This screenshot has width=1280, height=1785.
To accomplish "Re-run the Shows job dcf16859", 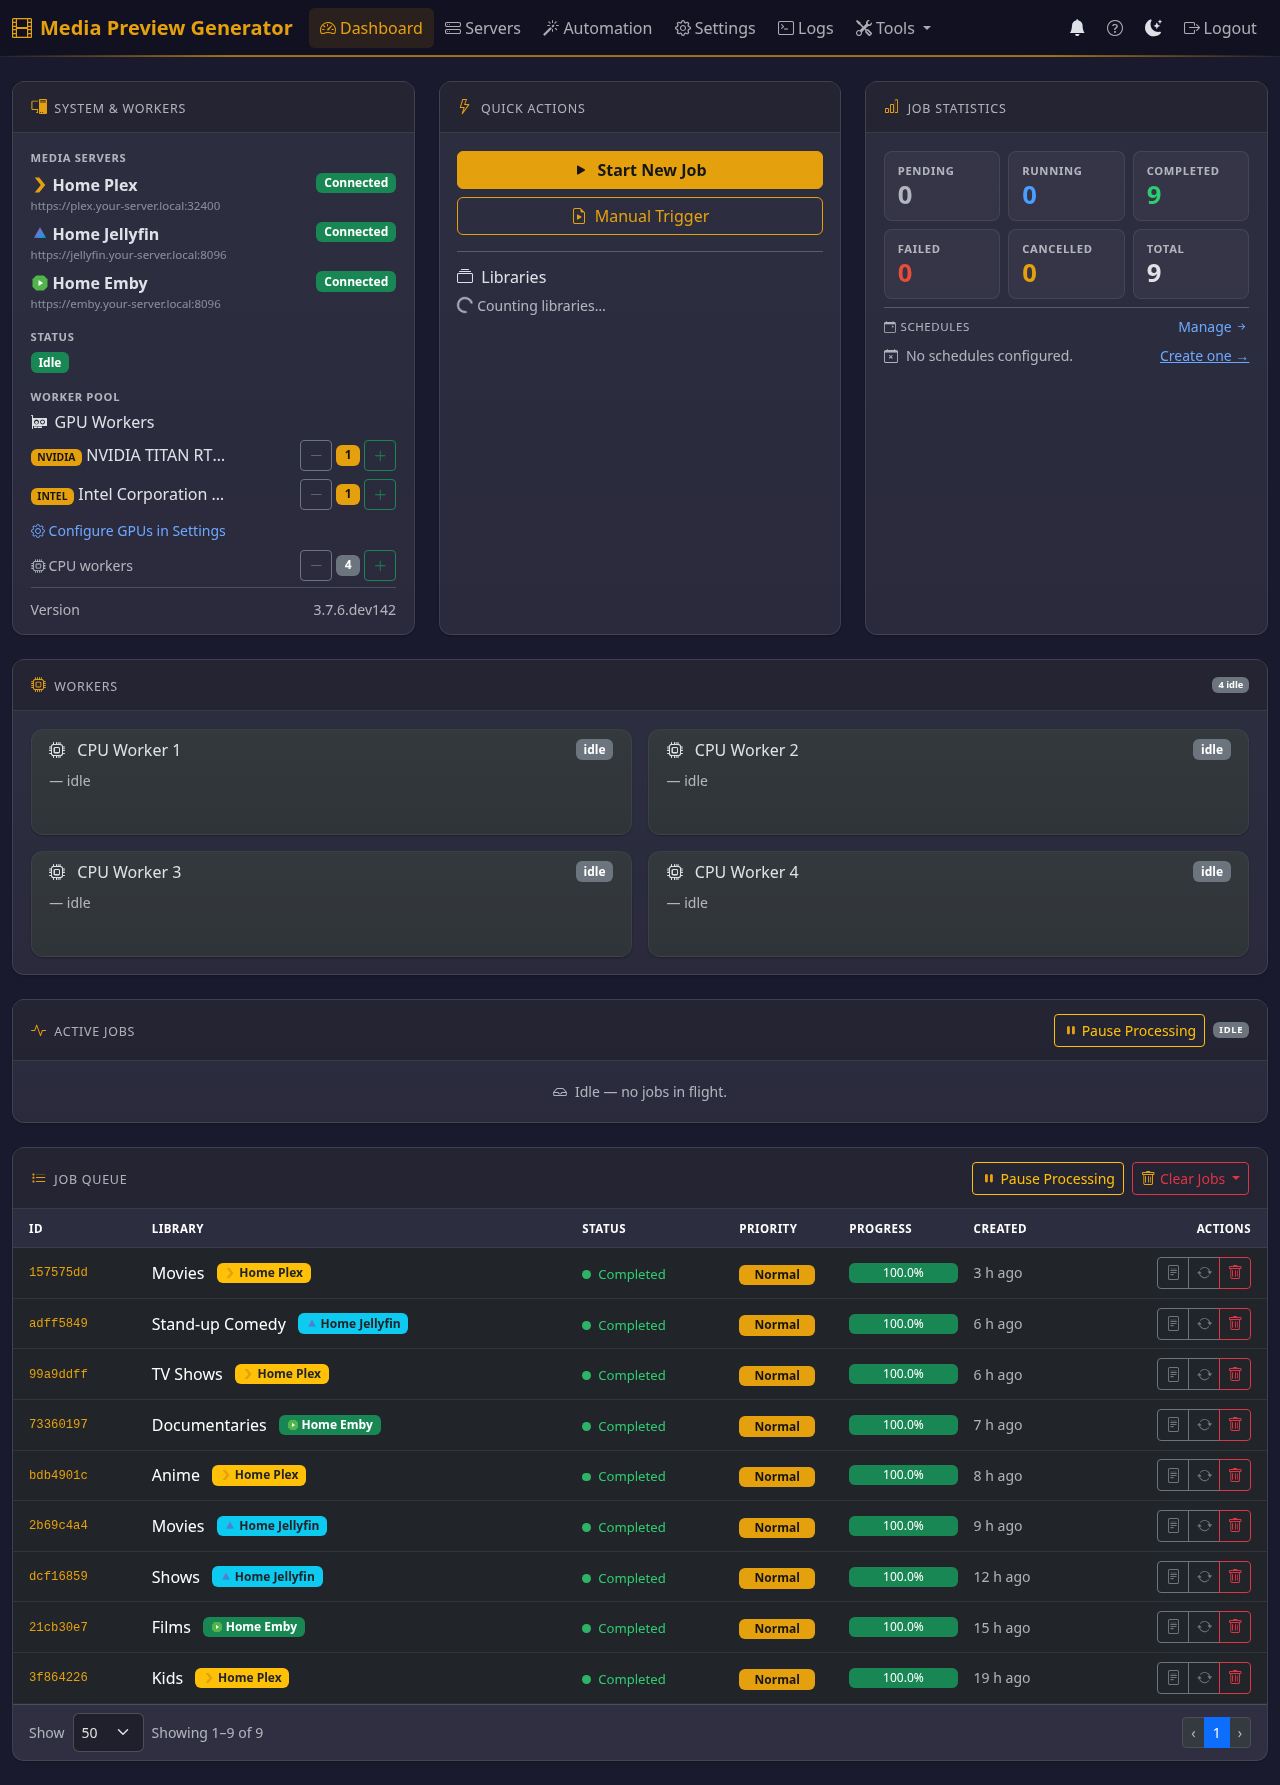I will pos(1204,1577).
